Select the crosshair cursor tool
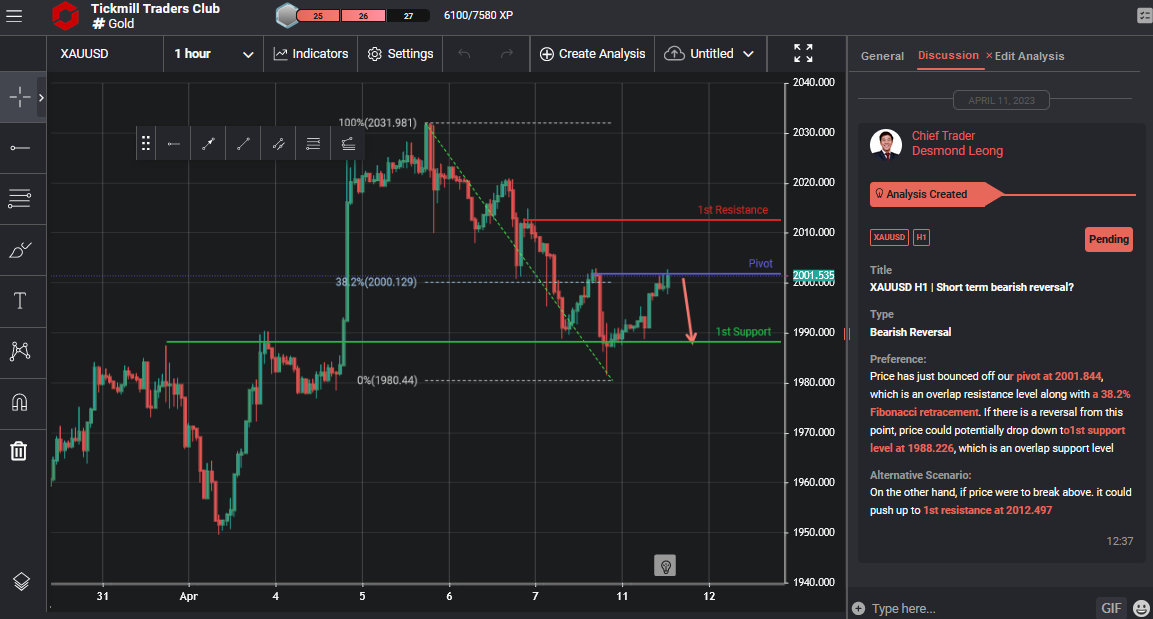This screenshot has height=619, width=1153. pyautogui.click(x=20, y=97)
